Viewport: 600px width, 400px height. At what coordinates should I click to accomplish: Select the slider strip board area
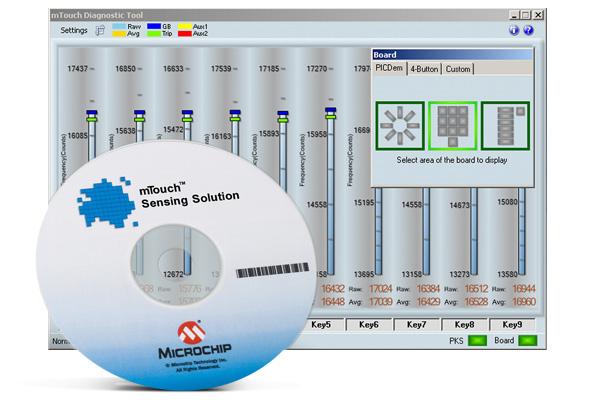pos(506,126)
